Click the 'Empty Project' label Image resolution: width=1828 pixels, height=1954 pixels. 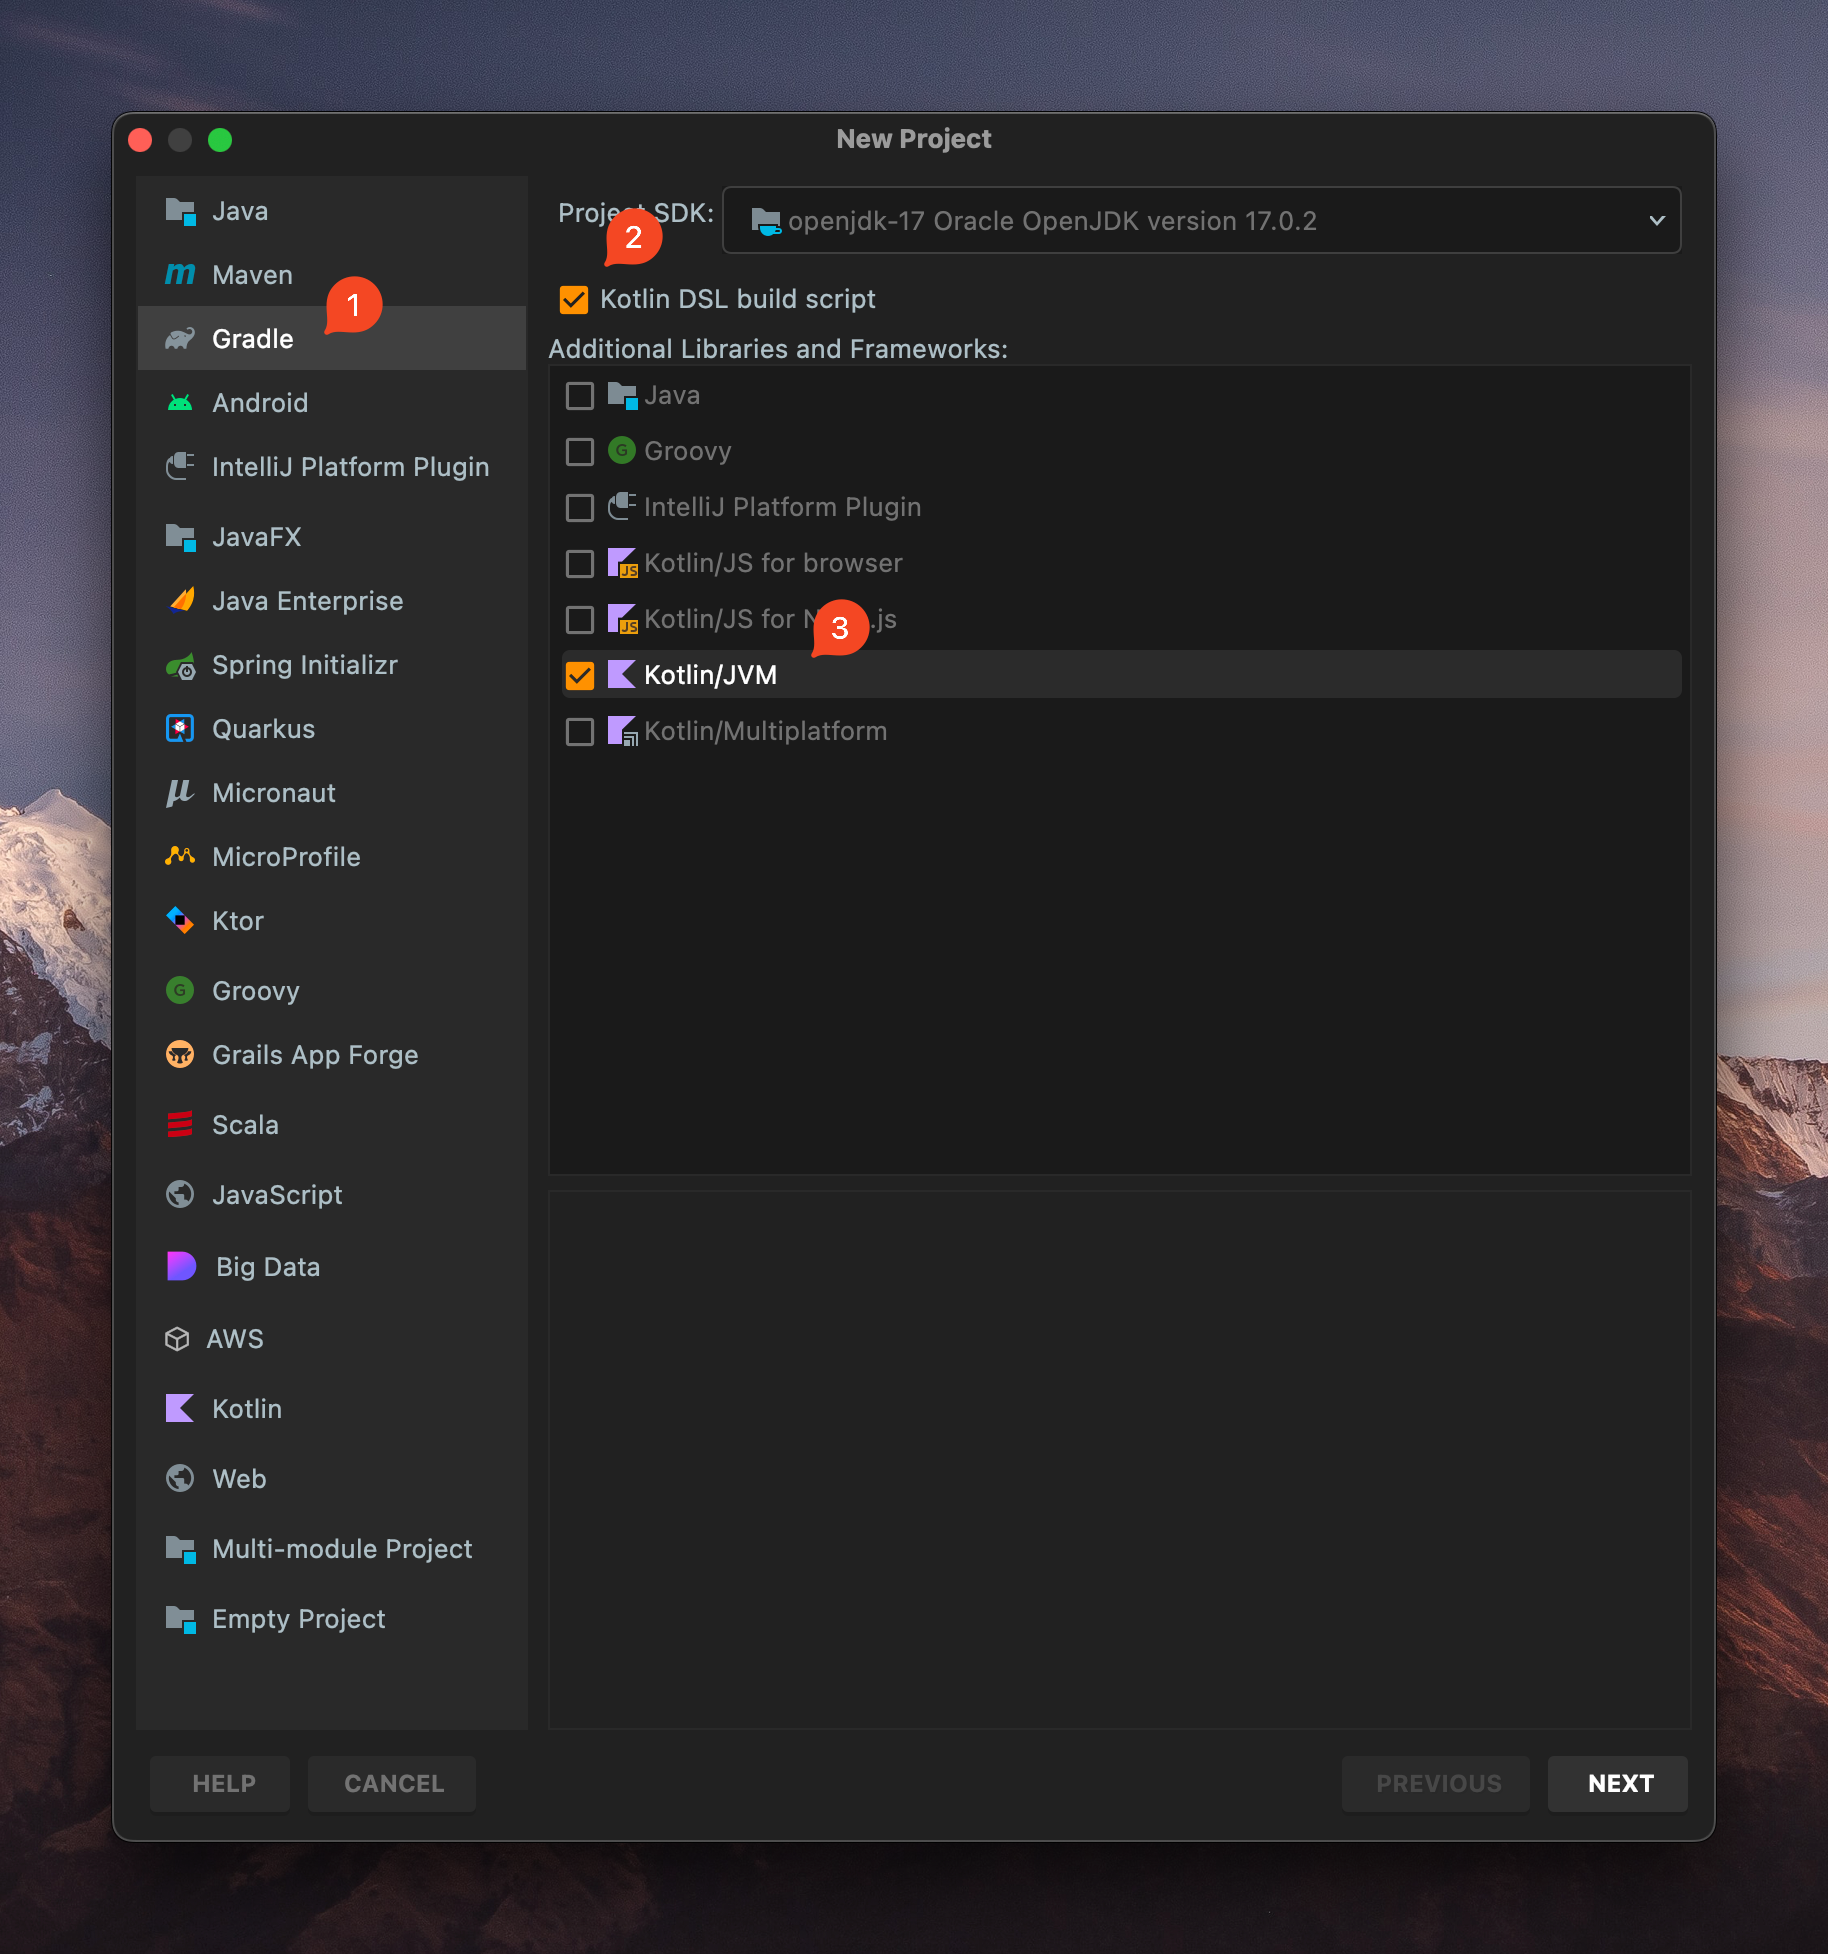tap(298, 1619)
